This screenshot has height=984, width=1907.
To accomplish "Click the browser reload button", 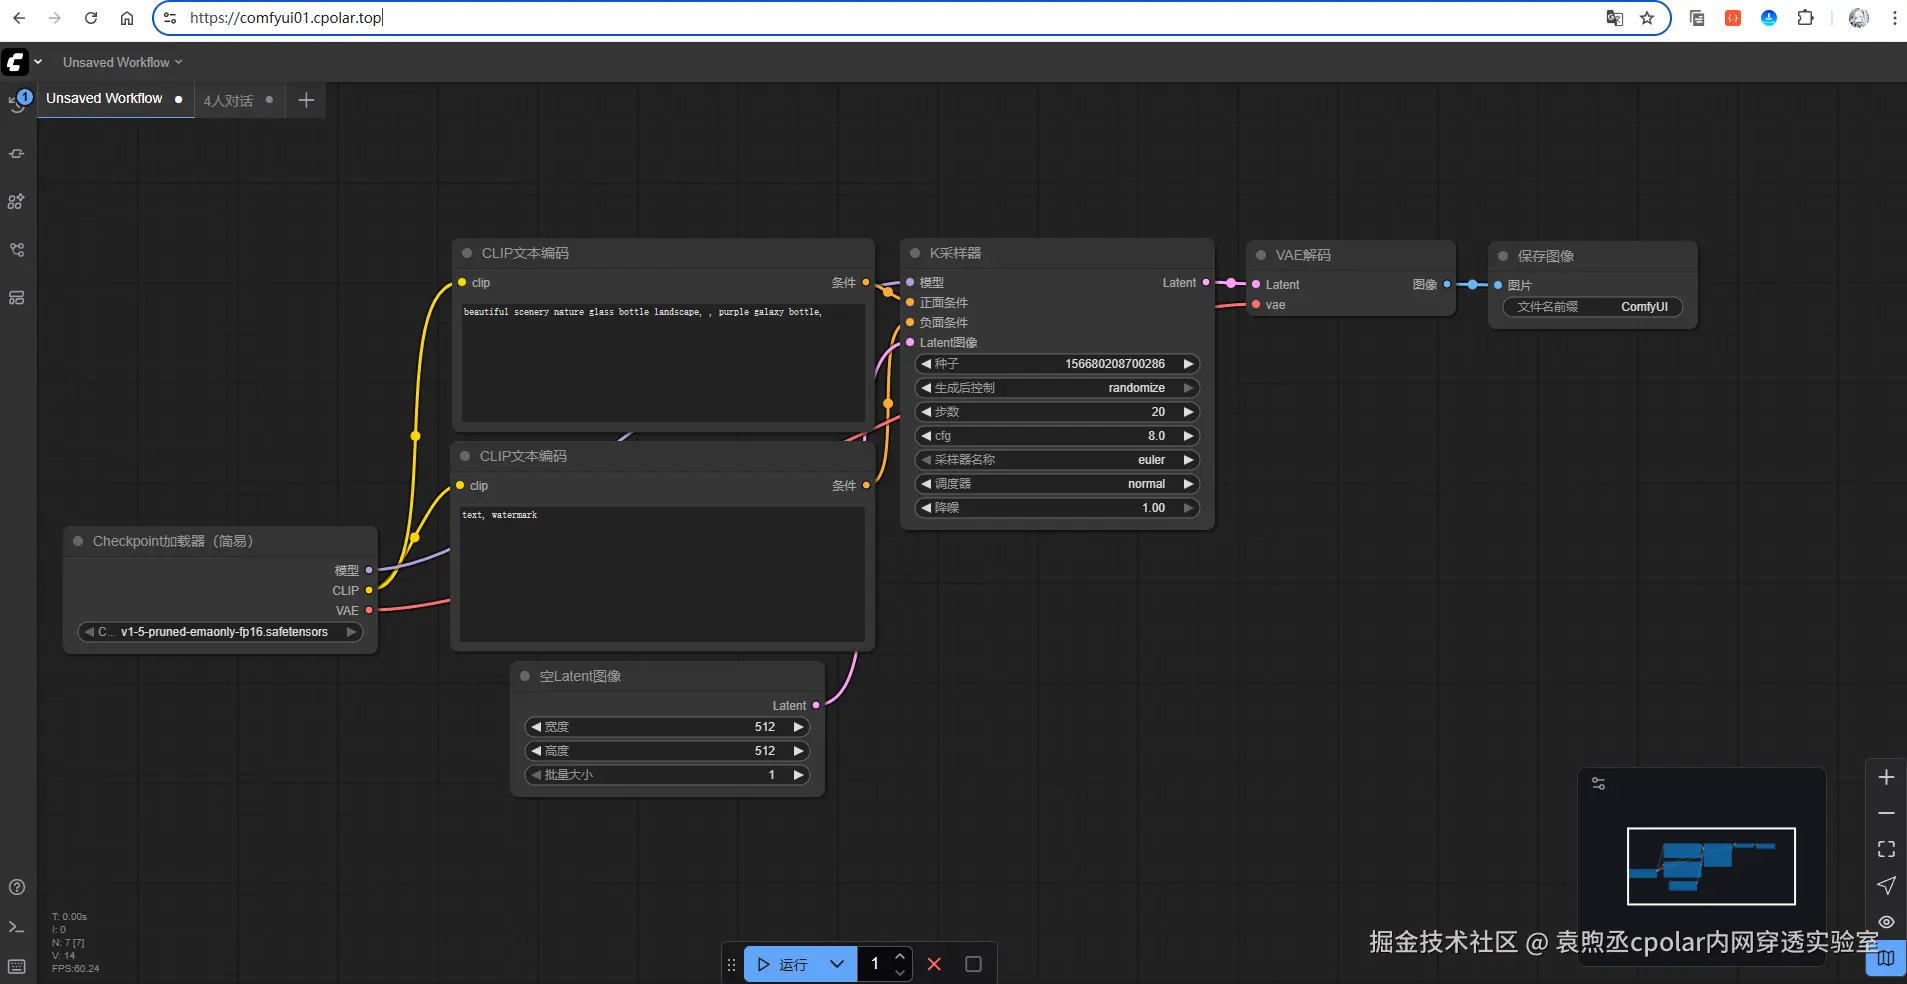I will (91, 18).
